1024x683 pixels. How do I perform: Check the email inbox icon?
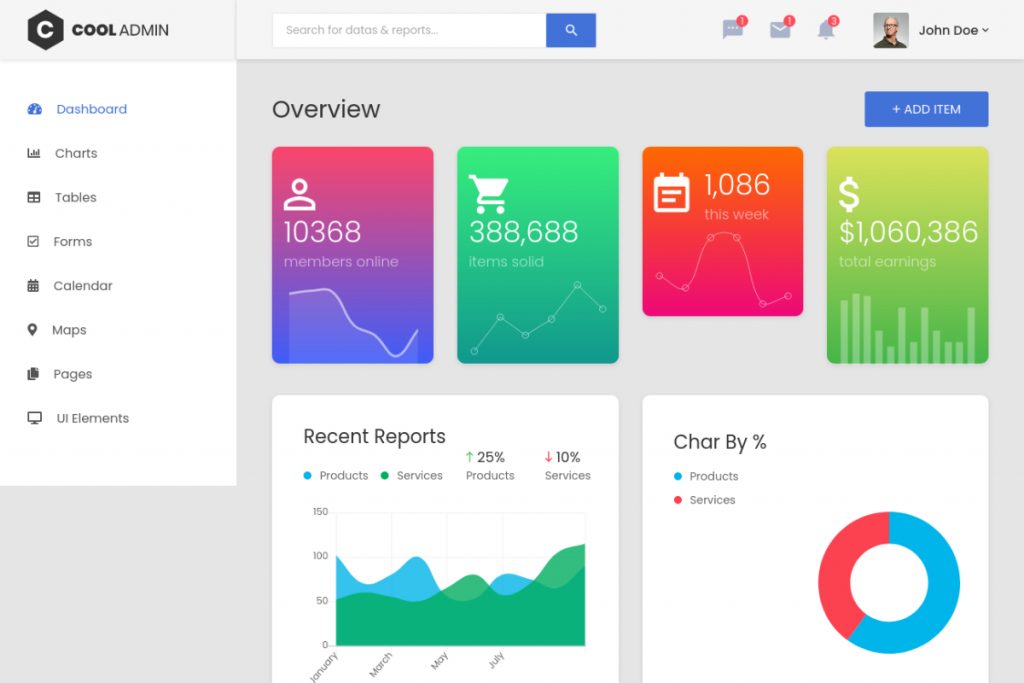coord(780,30)
